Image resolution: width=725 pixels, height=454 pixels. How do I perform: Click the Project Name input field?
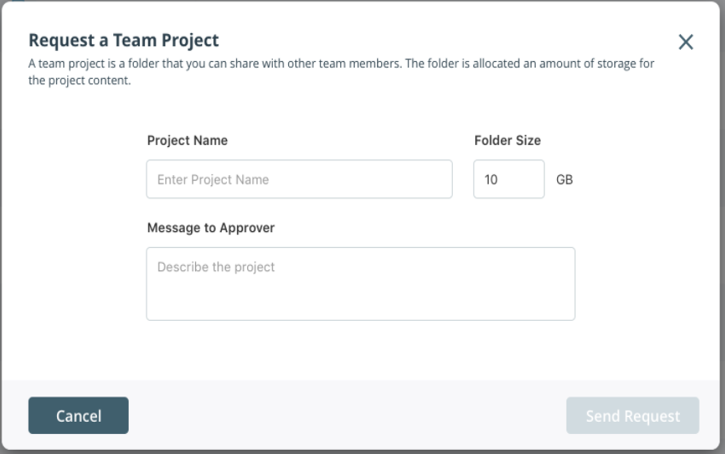pos(299,180)
